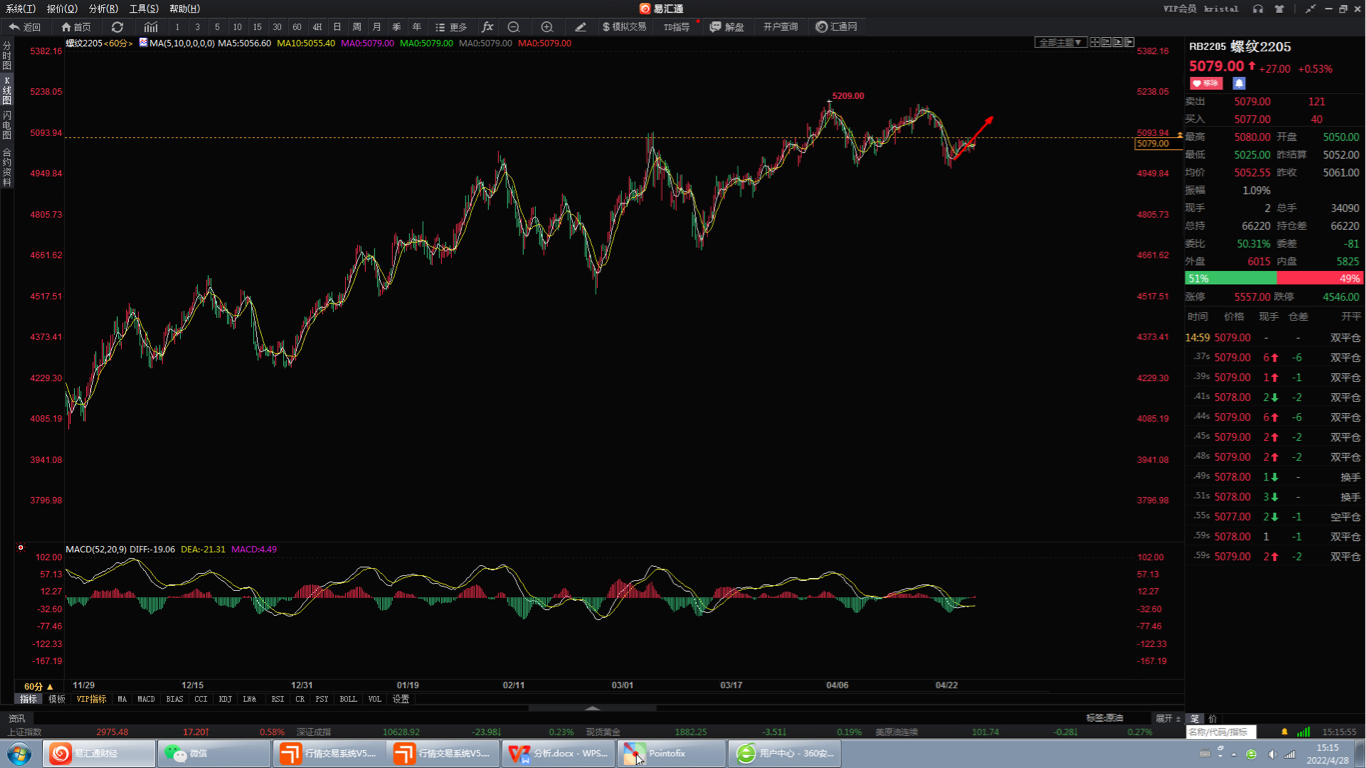Open the 60分 period selector
The width and height of the screenshot is (1366, 768).
click(x=38, y=687)
